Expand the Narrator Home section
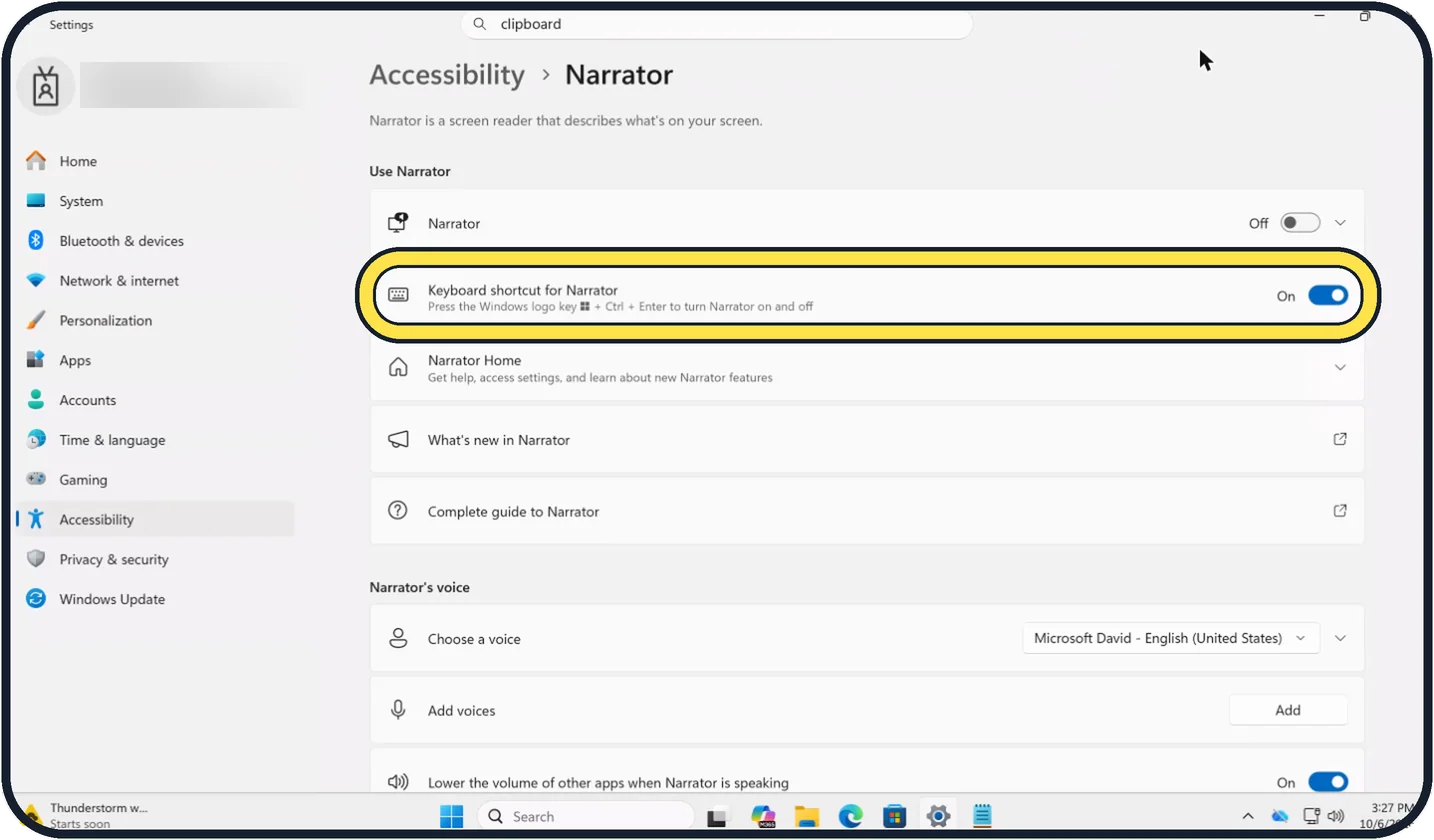 click(x=1341, y=368)
